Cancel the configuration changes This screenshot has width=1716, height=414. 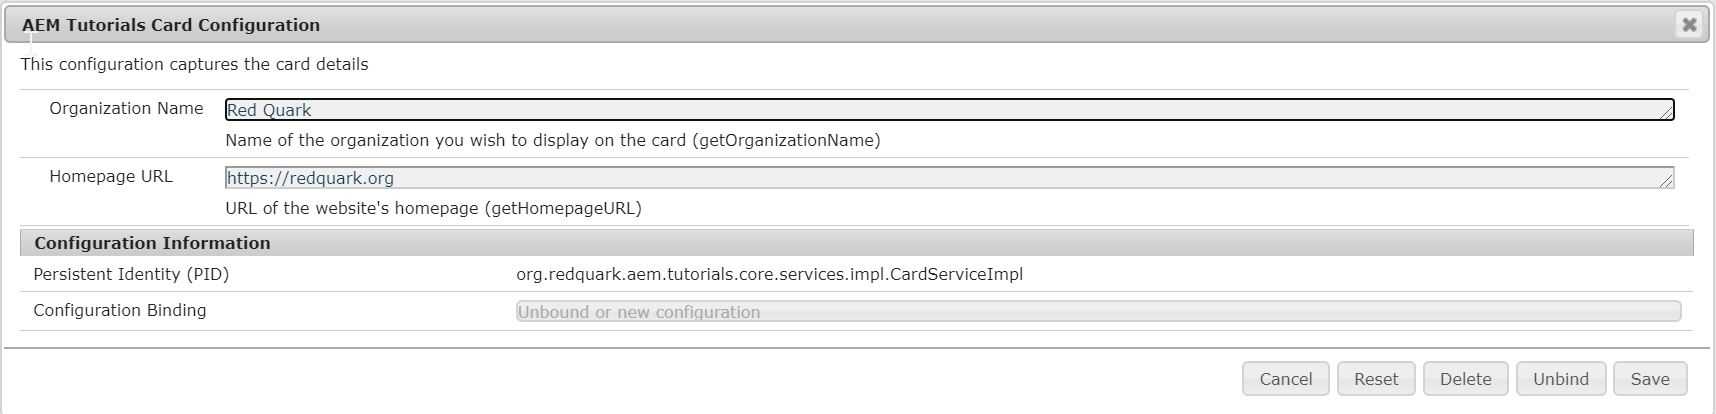tap(1285, 379)
